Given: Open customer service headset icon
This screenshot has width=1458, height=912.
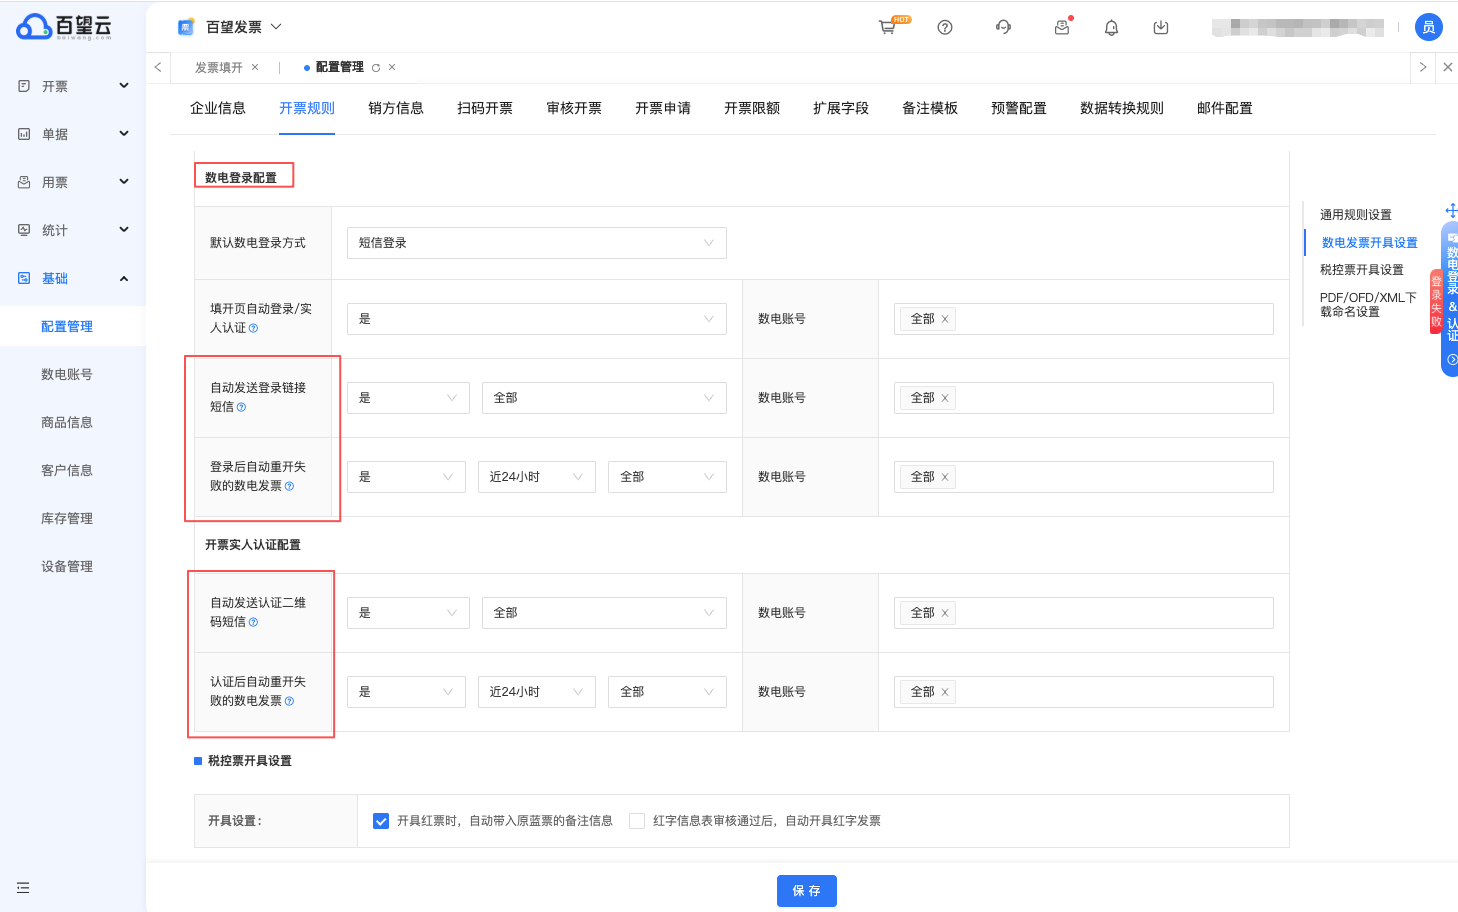Looking at the screenshot, I should tap(1003, 27).
